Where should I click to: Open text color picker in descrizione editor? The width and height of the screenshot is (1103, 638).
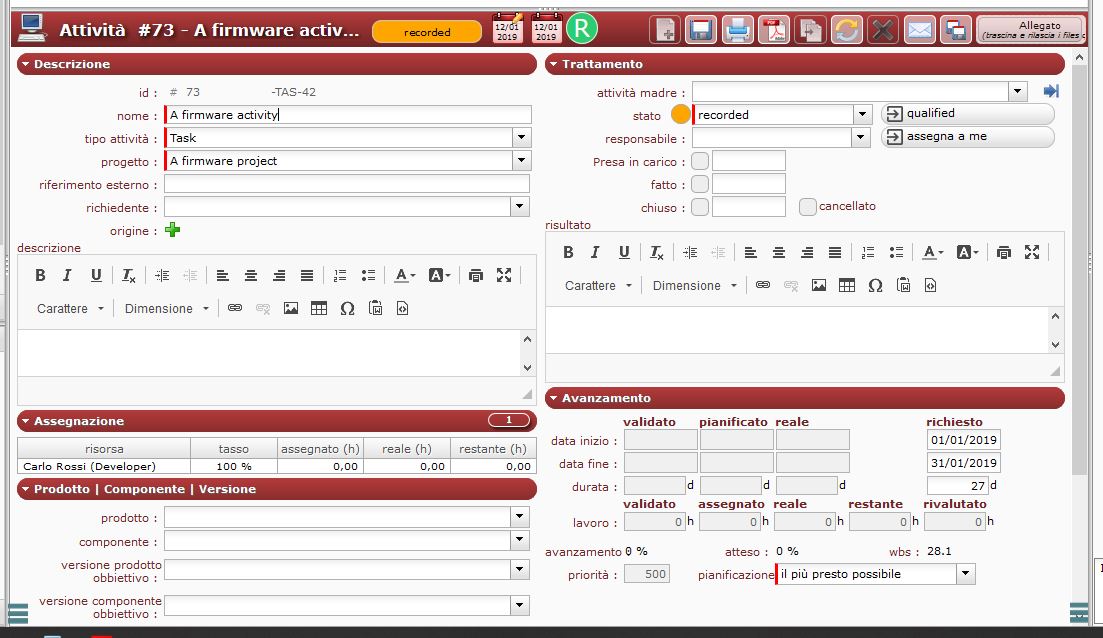[404, 276]
